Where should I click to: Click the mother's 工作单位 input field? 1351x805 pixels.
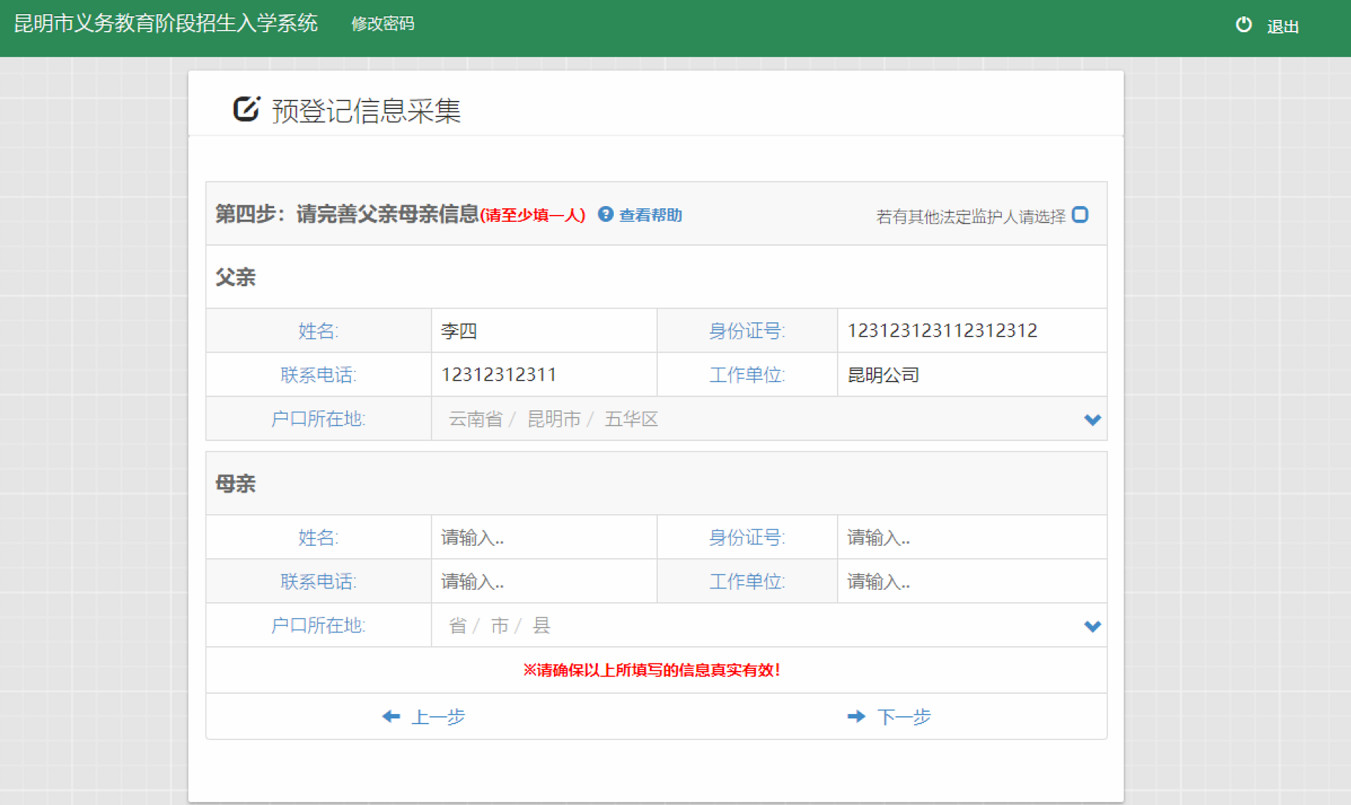[x=972, y=581]
